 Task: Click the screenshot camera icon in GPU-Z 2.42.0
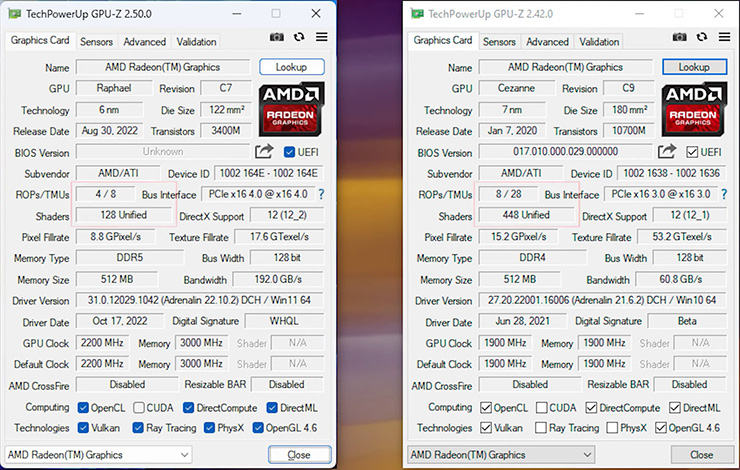point(680,37)
